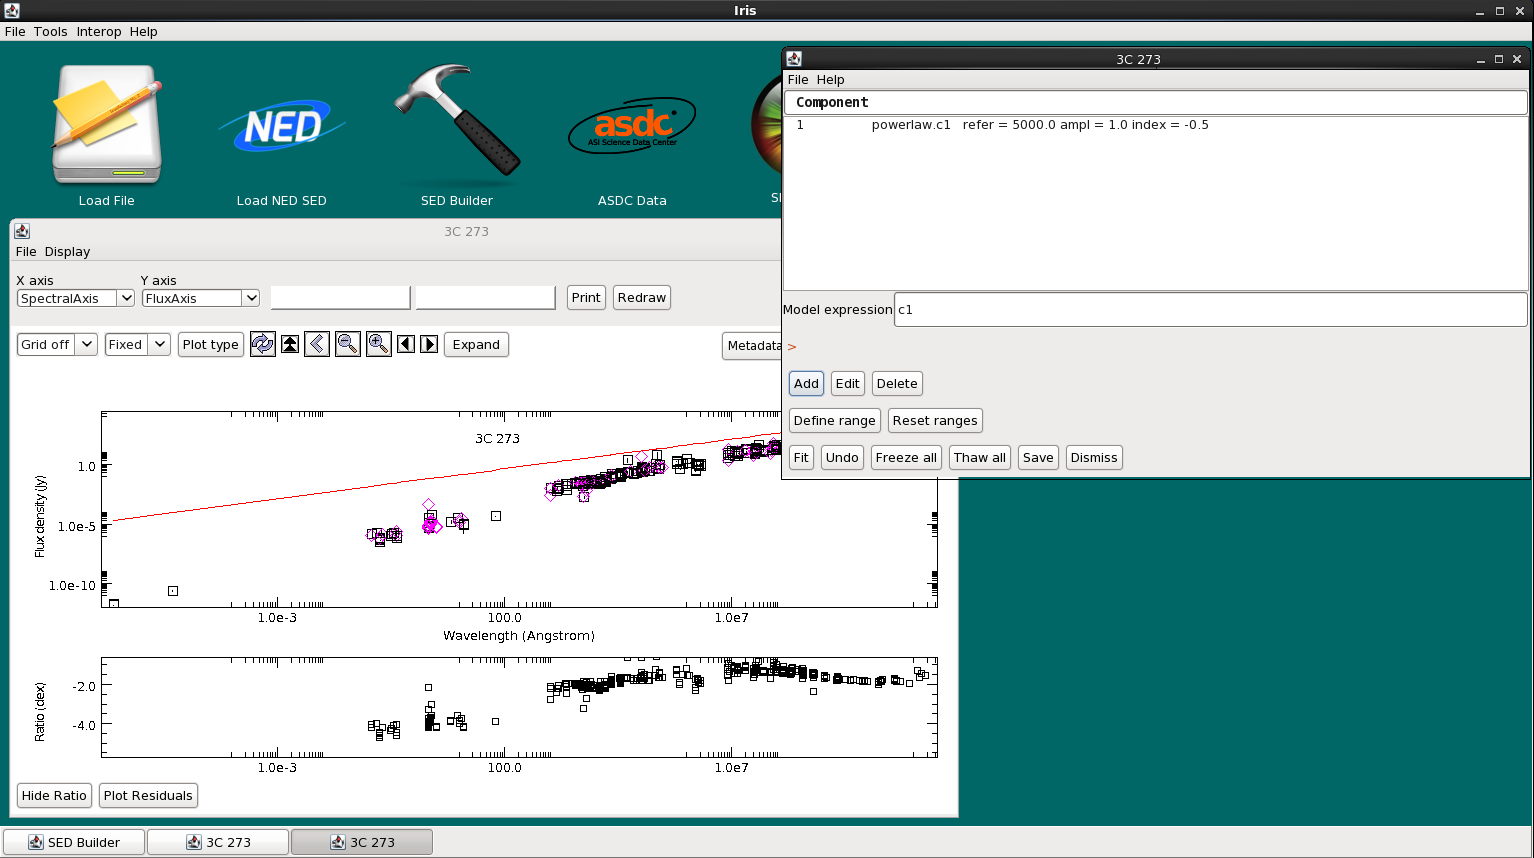
Task: Click the back chevron plot icon
Action: pos(317,344)
